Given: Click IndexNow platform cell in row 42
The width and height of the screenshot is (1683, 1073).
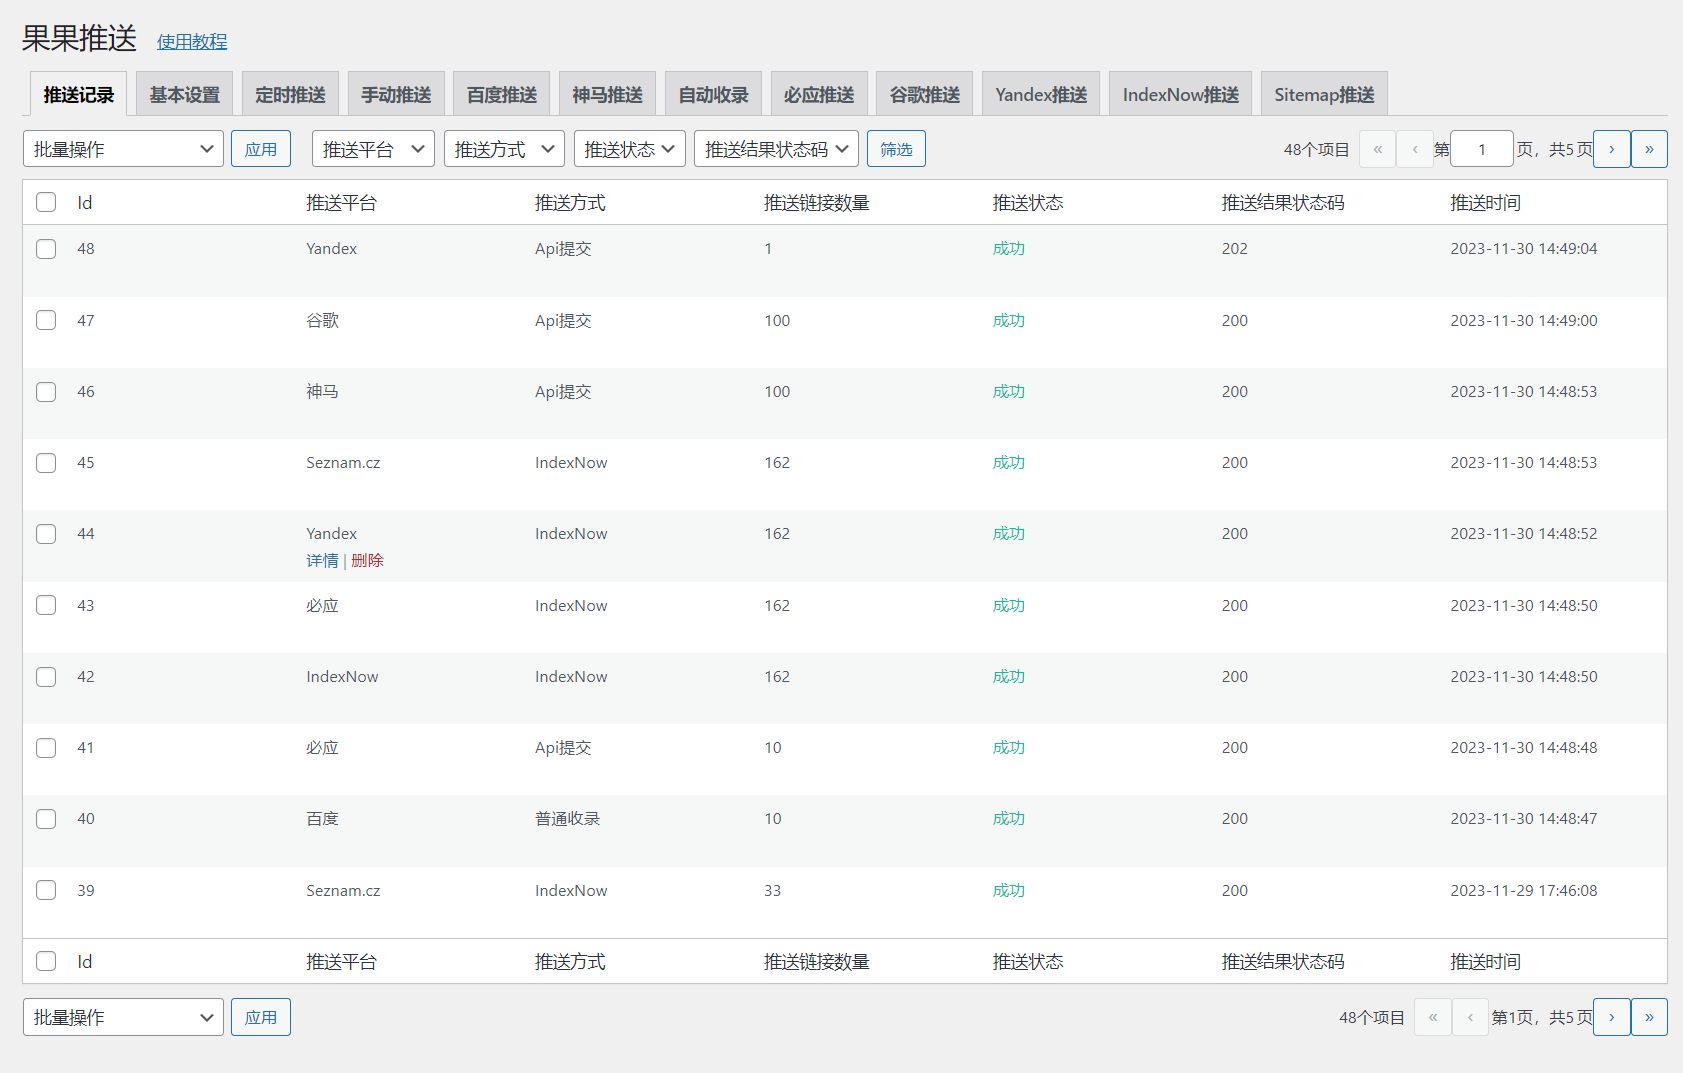Looking at the screenshot, I should 342,677.
